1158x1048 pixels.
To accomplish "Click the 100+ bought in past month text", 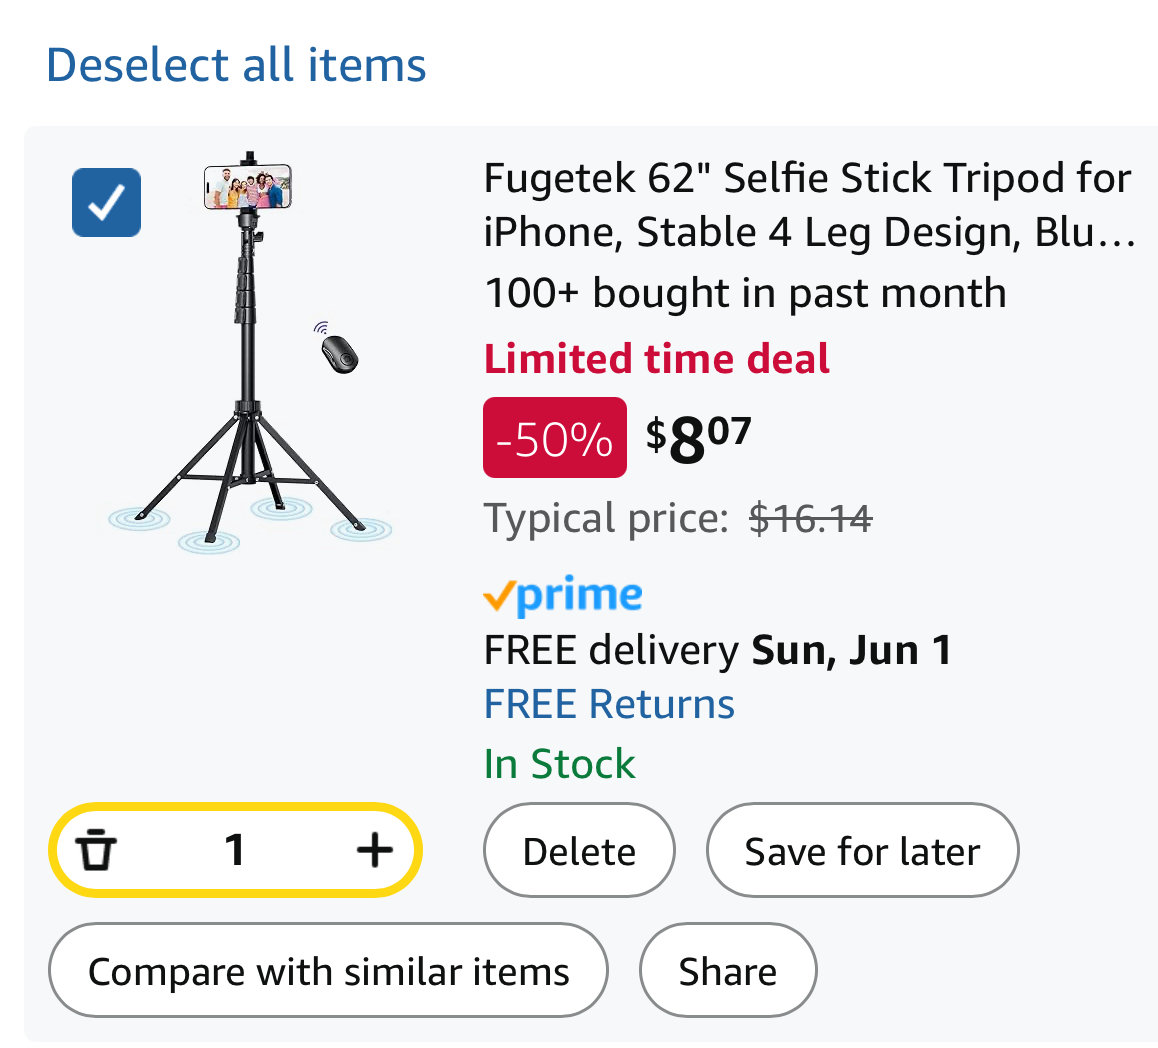I will pyautogui.click(x=745, y=293).
